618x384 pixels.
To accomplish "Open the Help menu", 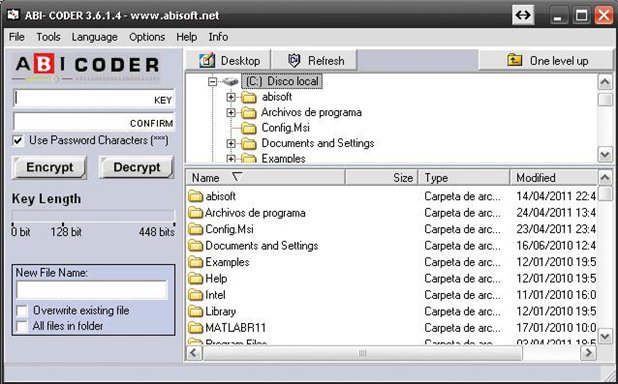I will coord(186,37).
